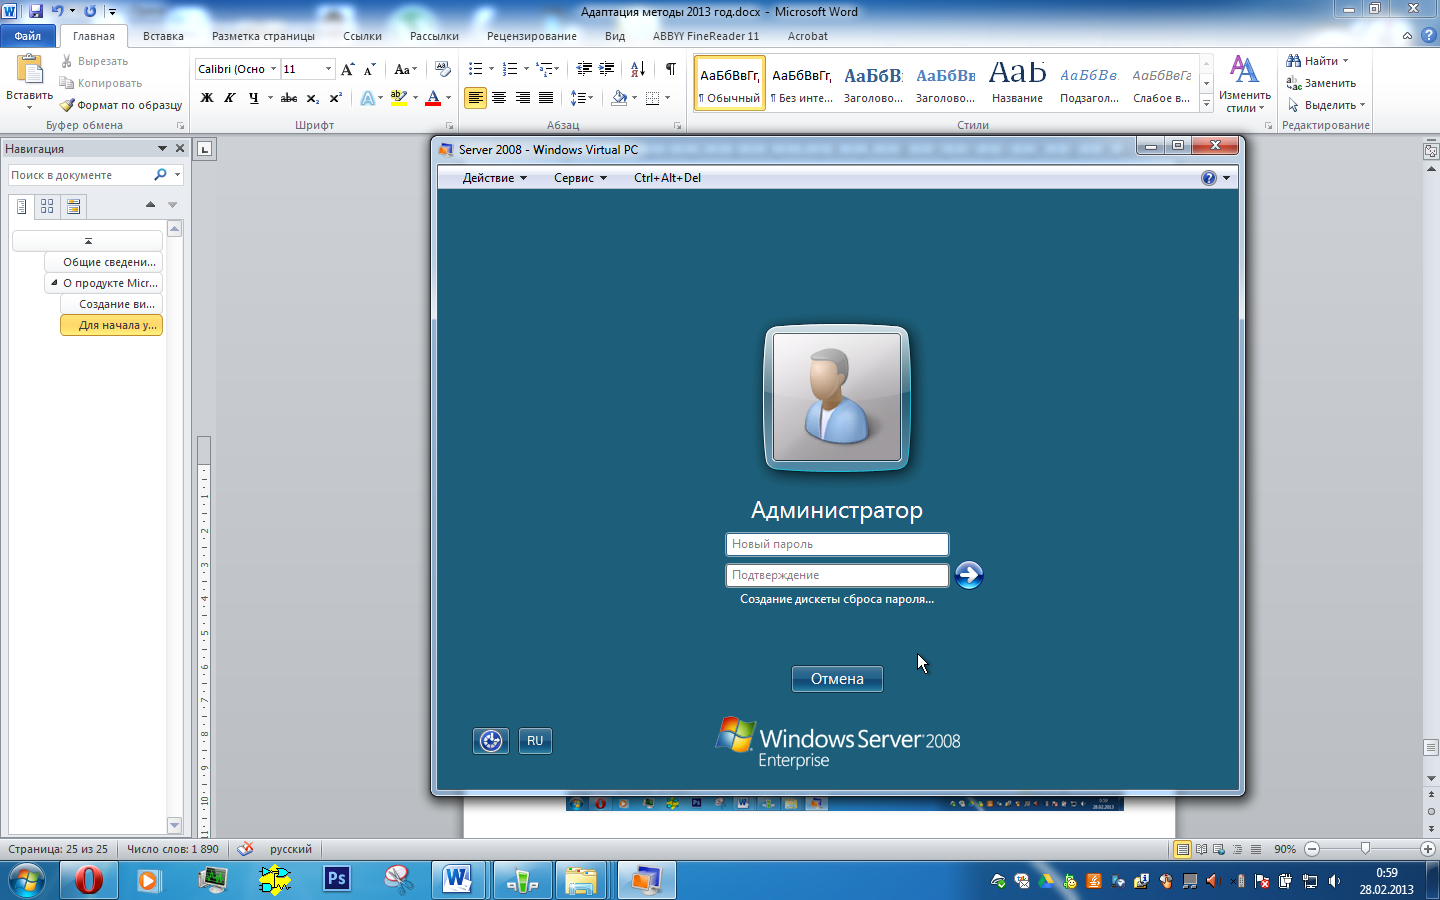Viewport: 1440px width, 900px height.
Task: Collapse the 'О продукте Micr...' heading
Action: (x=54, y=283)
